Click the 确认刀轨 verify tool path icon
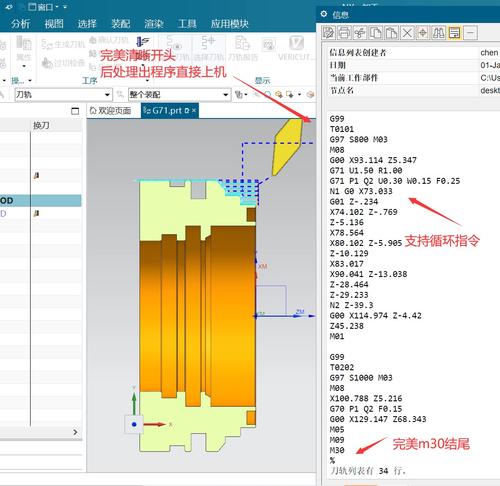 [92, 40]
